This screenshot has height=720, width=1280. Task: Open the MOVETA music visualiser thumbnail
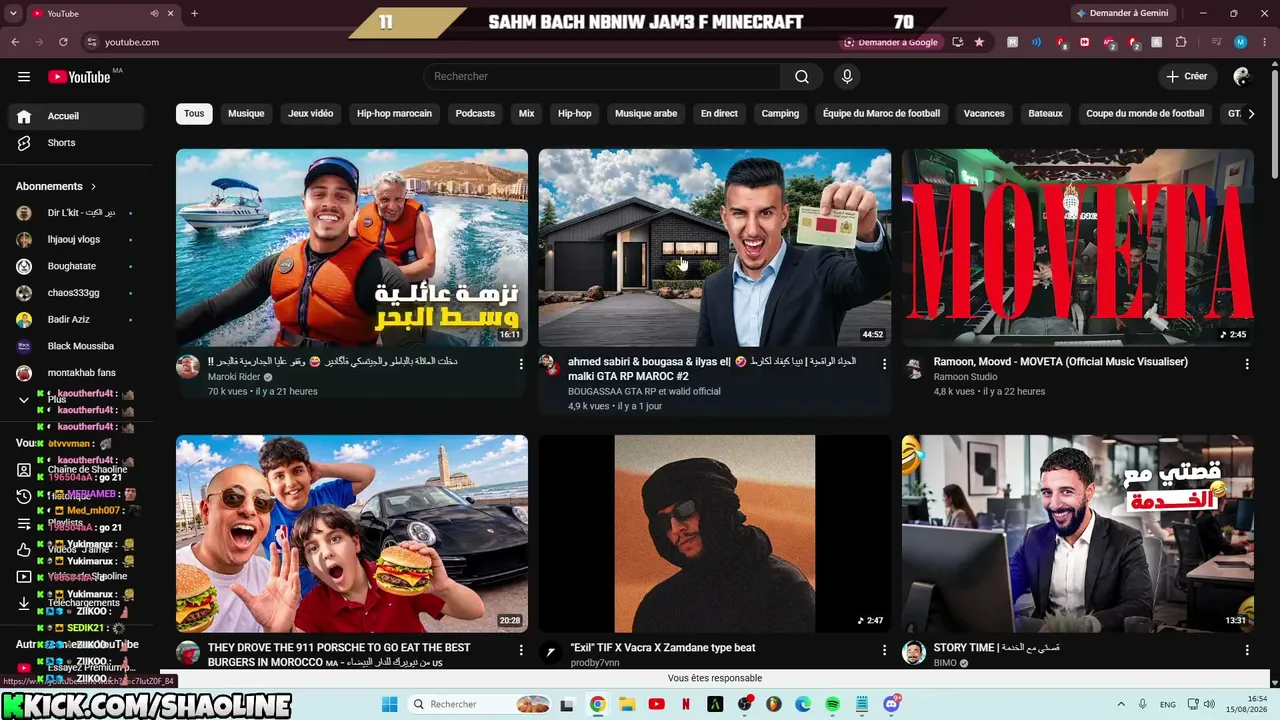1078,248
